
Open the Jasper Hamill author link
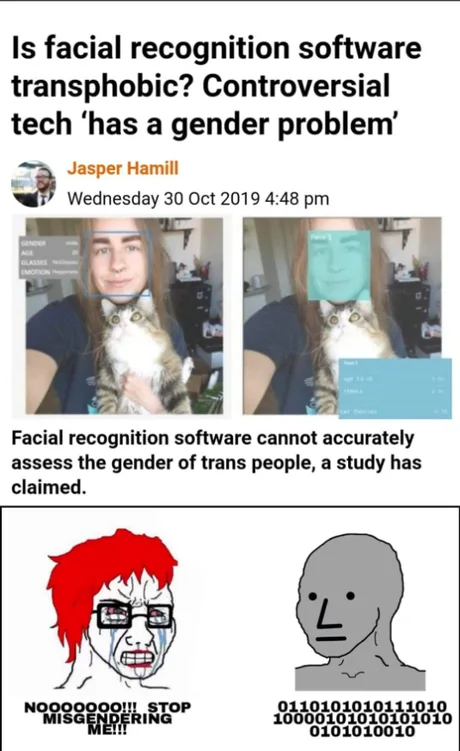pyautogui.click(x=123, y=169)
